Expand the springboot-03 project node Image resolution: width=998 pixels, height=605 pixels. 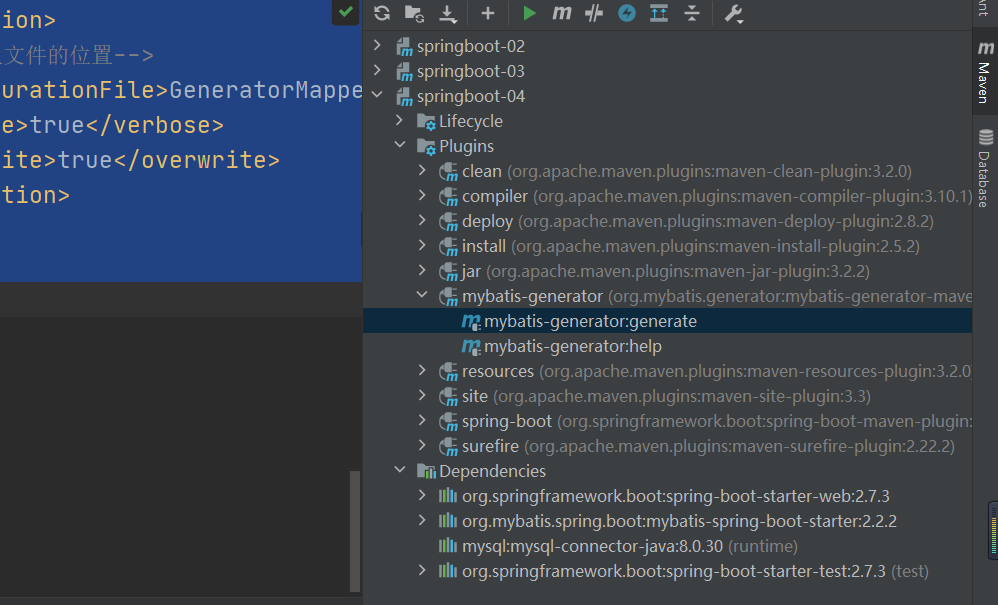[x=377, y=70]
